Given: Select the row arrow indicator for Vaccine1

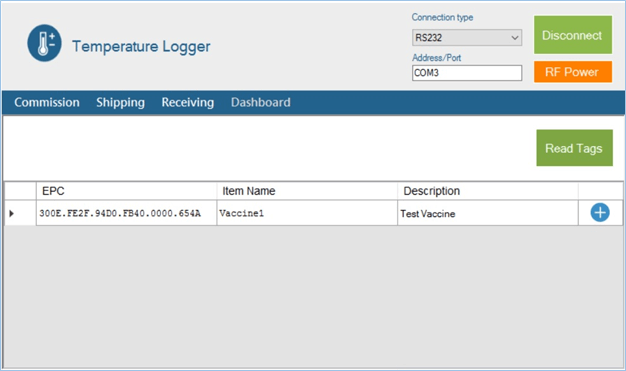Looking at the screenshot, I should click(x=12, y=213).
